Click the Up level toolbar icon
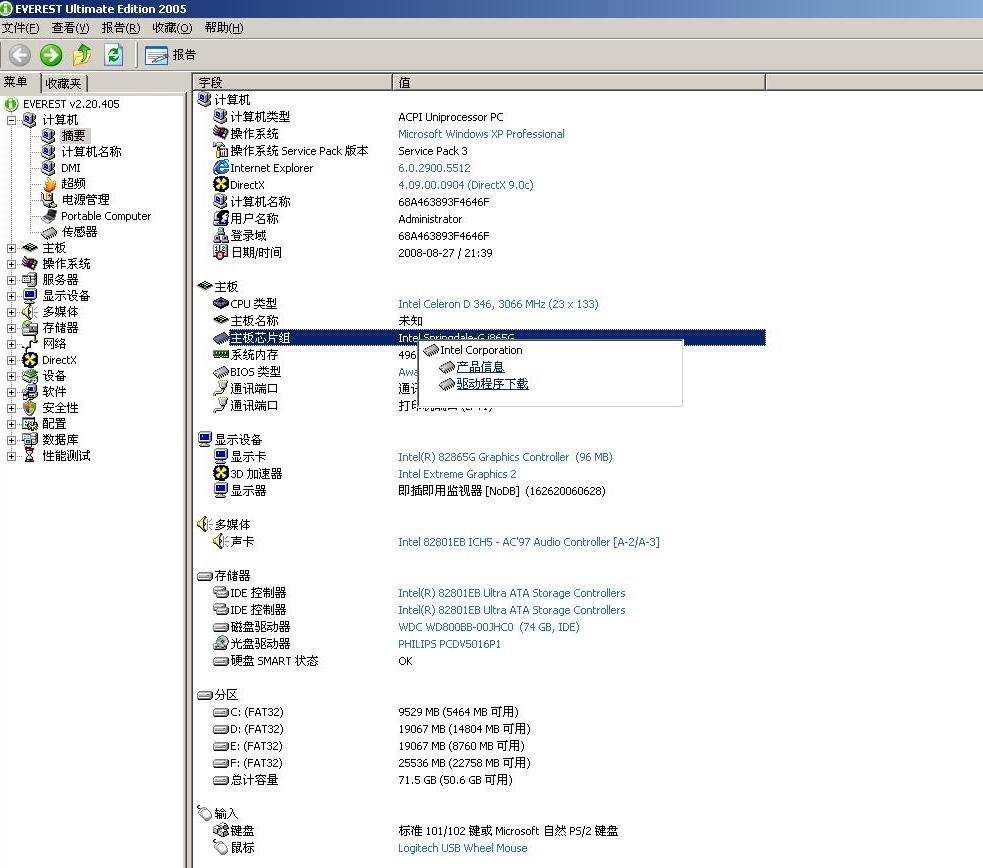 coord(82,55)
